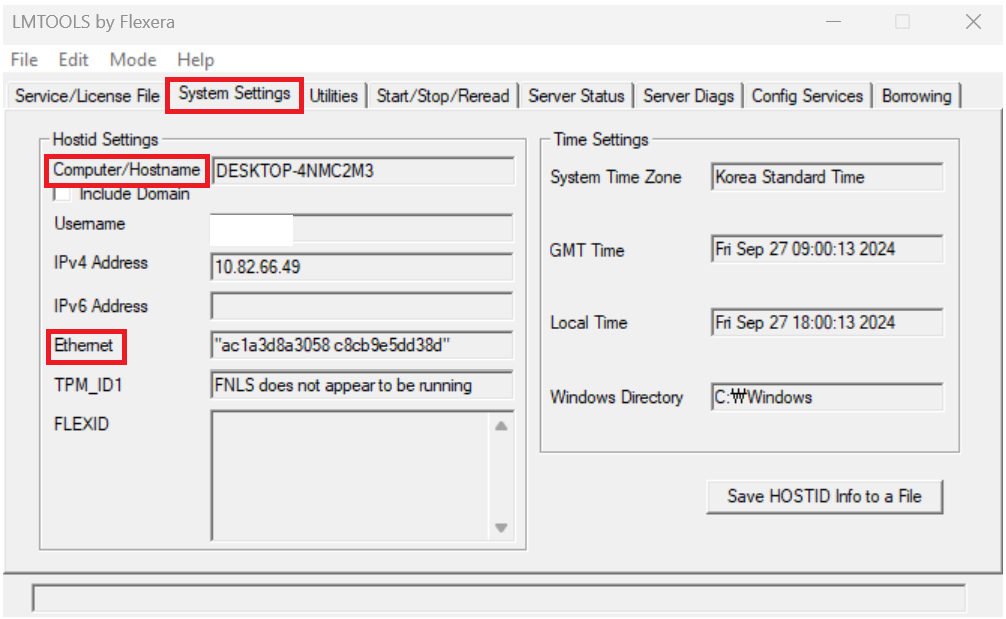Click the Hostid Settings group title

click(105, 140)
